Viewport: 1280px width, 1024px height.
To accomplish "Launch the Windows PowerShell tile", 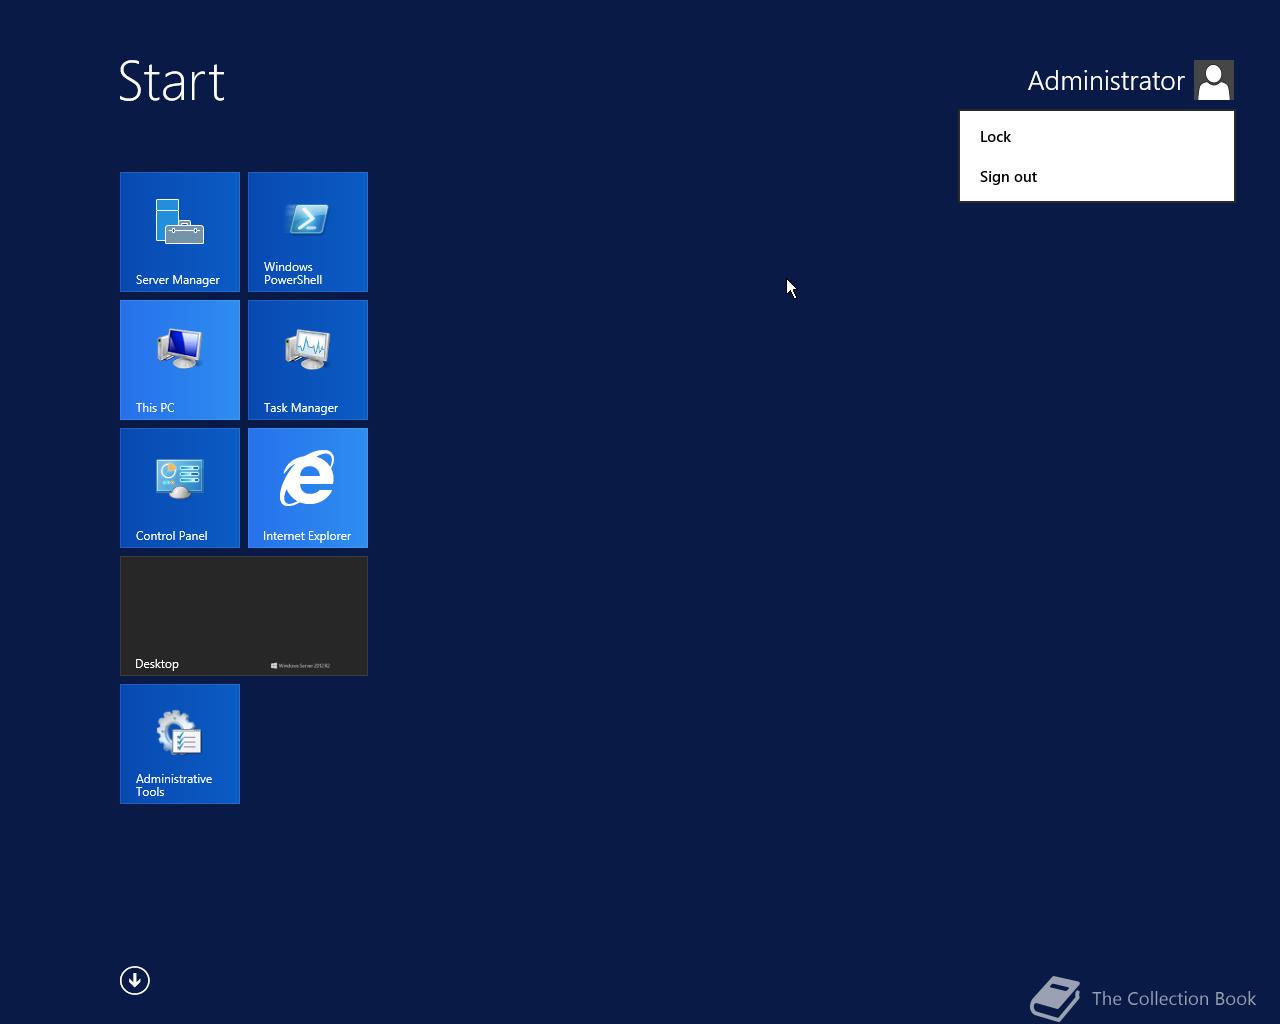I will coord(308,232).
